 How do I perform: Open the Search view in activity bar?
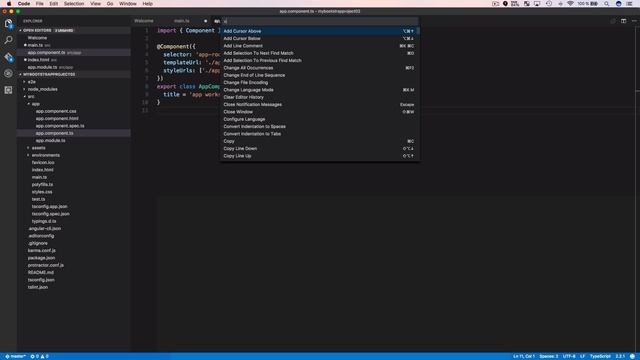pos(8,40)
